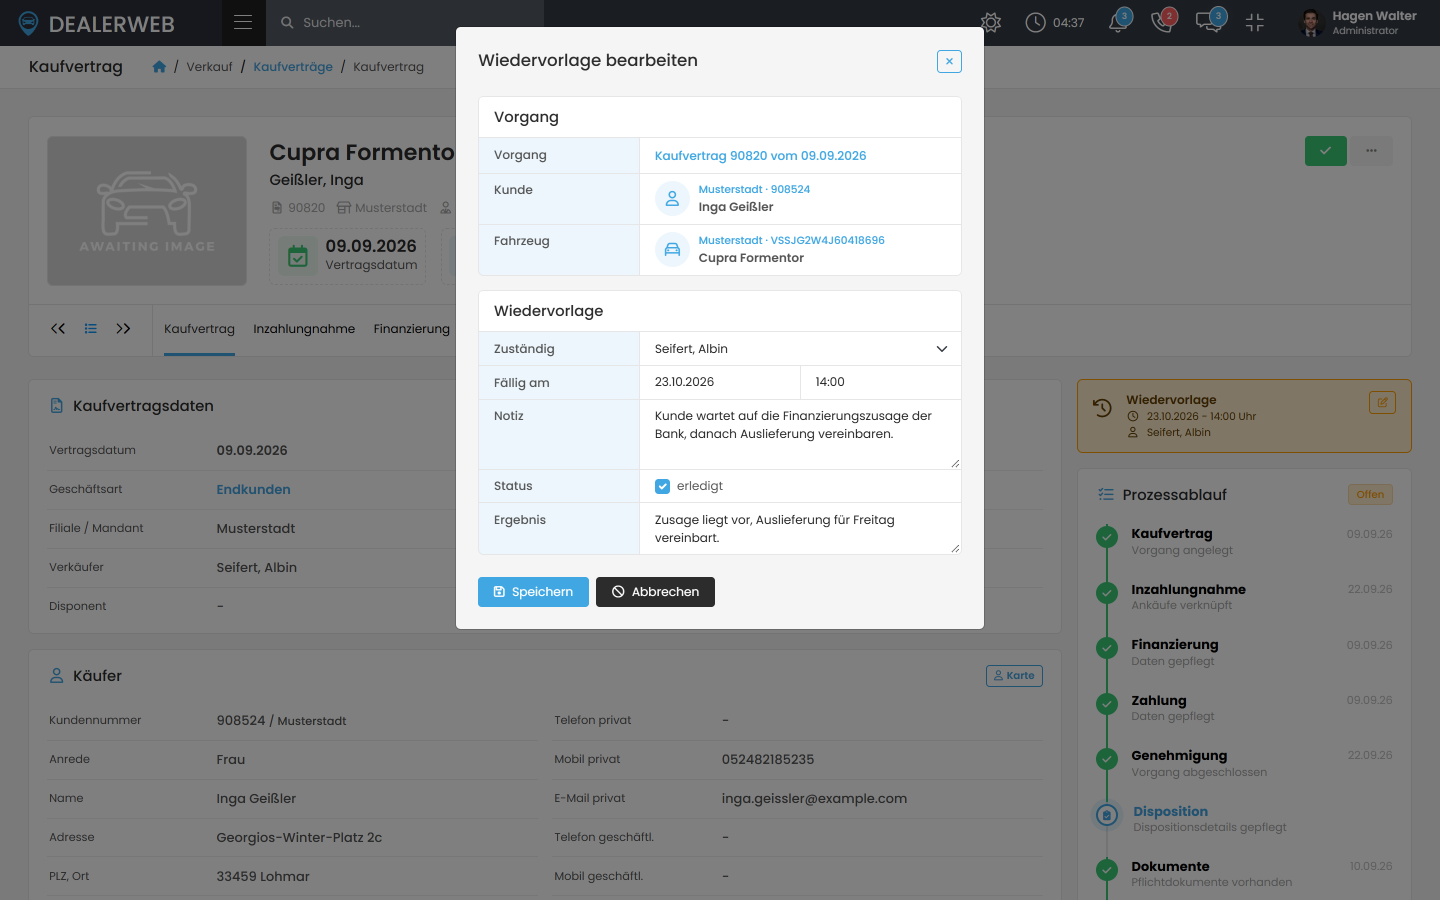Open the chat messages icon

click(x=1210, y=22)
